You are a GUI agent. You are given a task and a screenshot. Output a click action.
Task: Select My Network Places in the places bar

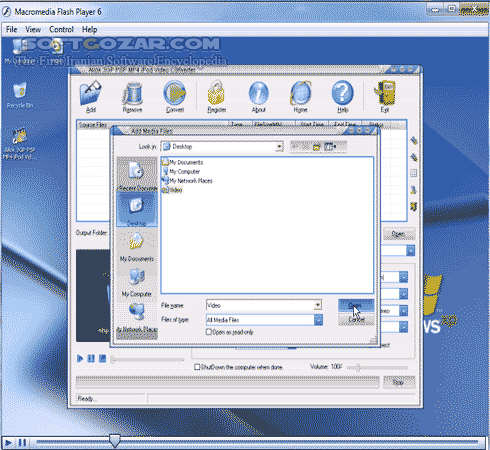tap(137, 317)
